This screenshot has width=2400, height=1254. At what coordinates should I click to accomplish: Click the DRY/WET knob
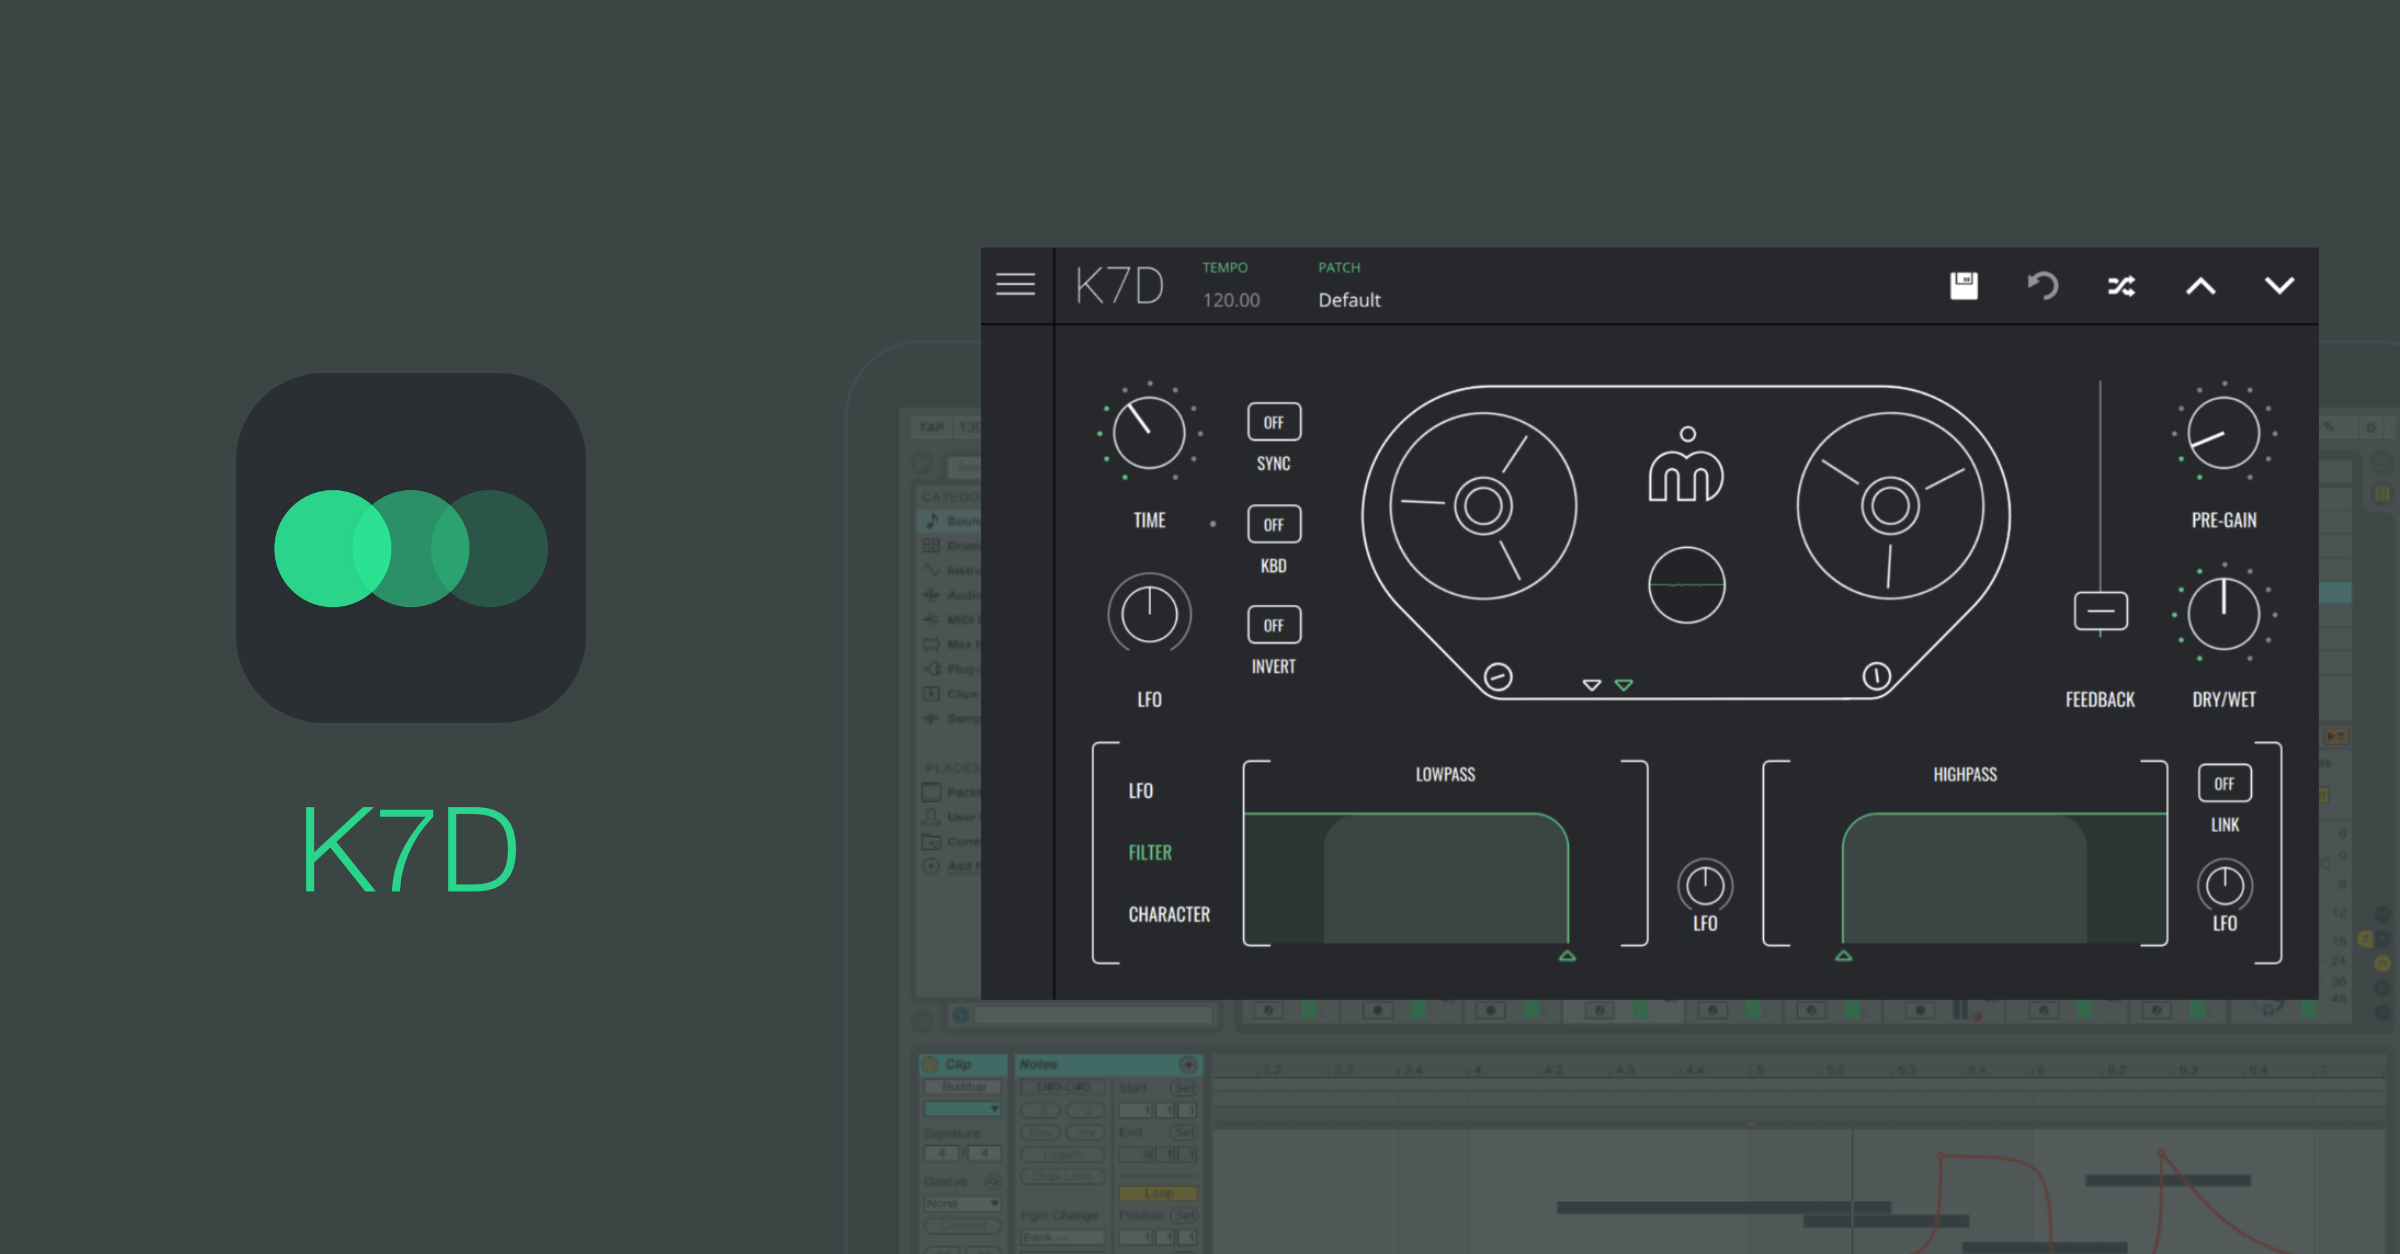(2224, 613)
